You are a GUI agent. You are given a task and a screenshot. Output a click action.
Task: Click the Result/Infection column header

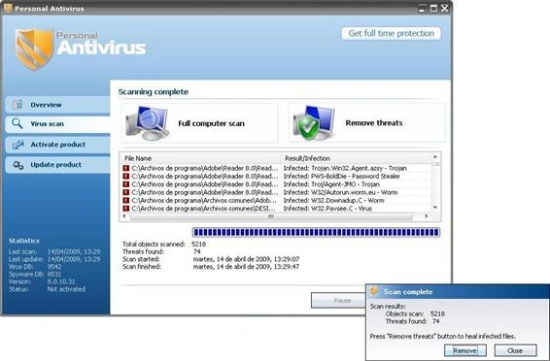pos(356,158)
